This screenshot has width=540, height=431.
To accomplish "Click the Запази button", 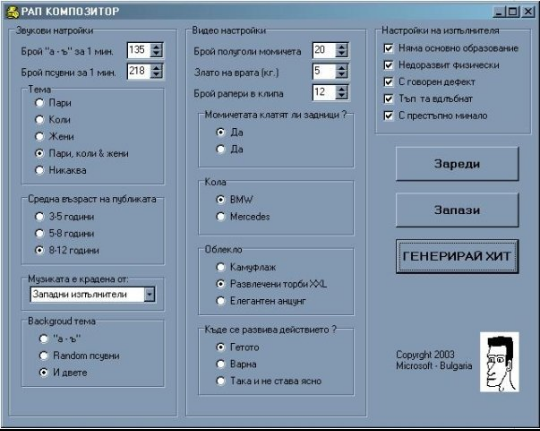I will point(457,210).
